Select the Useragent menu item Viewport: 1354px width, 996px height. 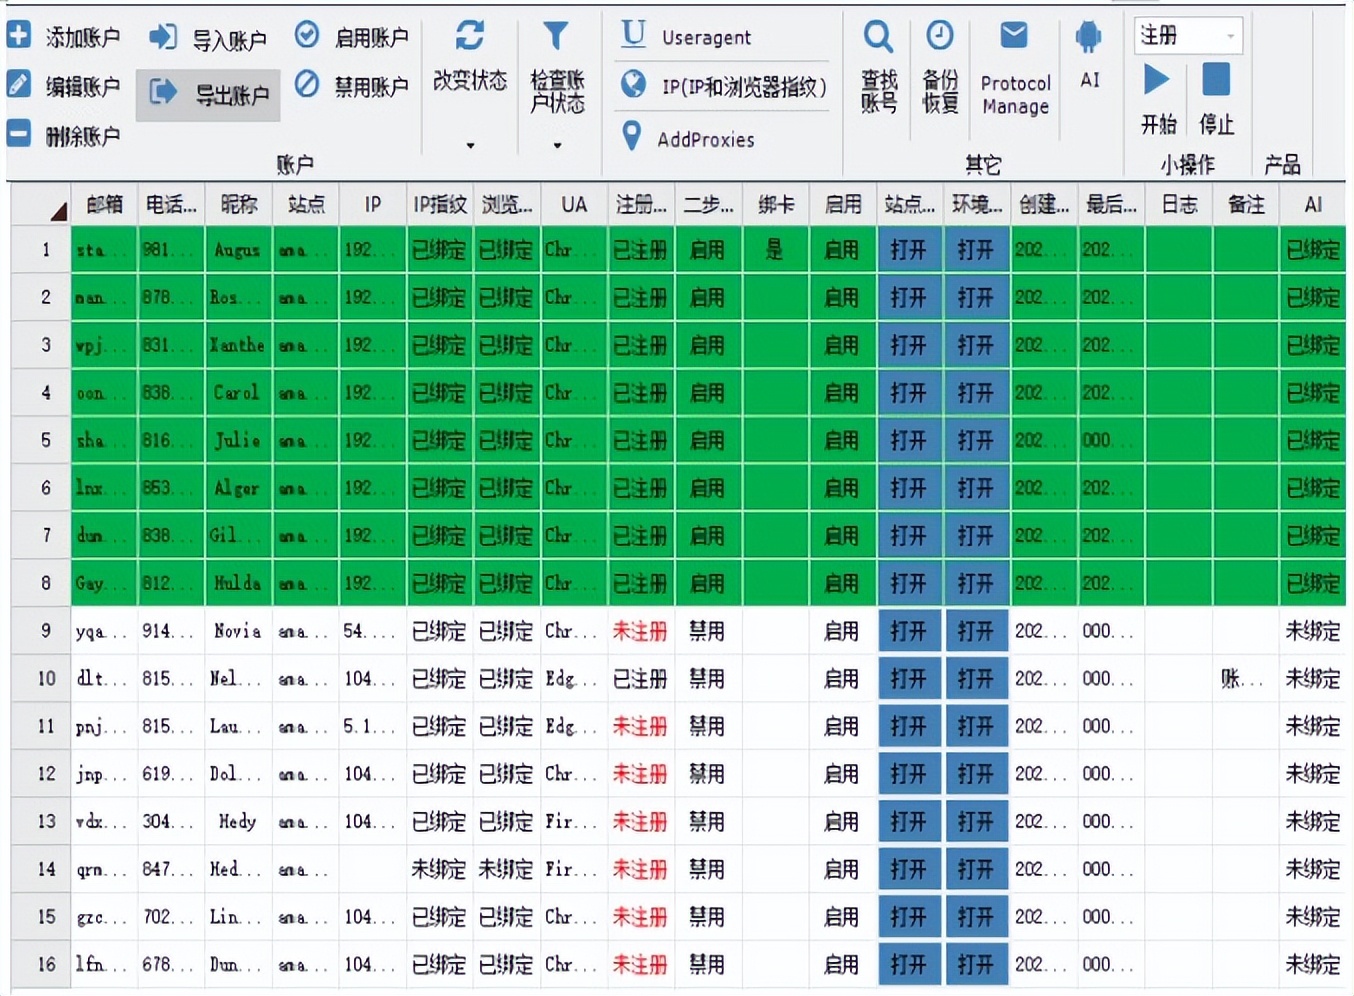tap(705, 37)
